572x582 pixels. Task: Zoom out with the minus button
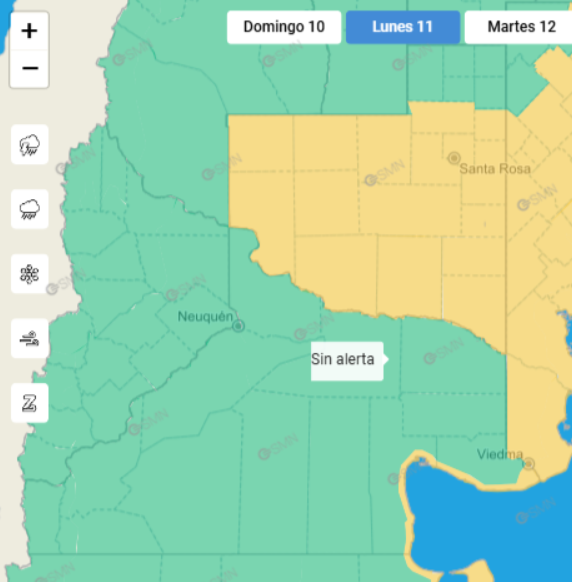point(29,69)
